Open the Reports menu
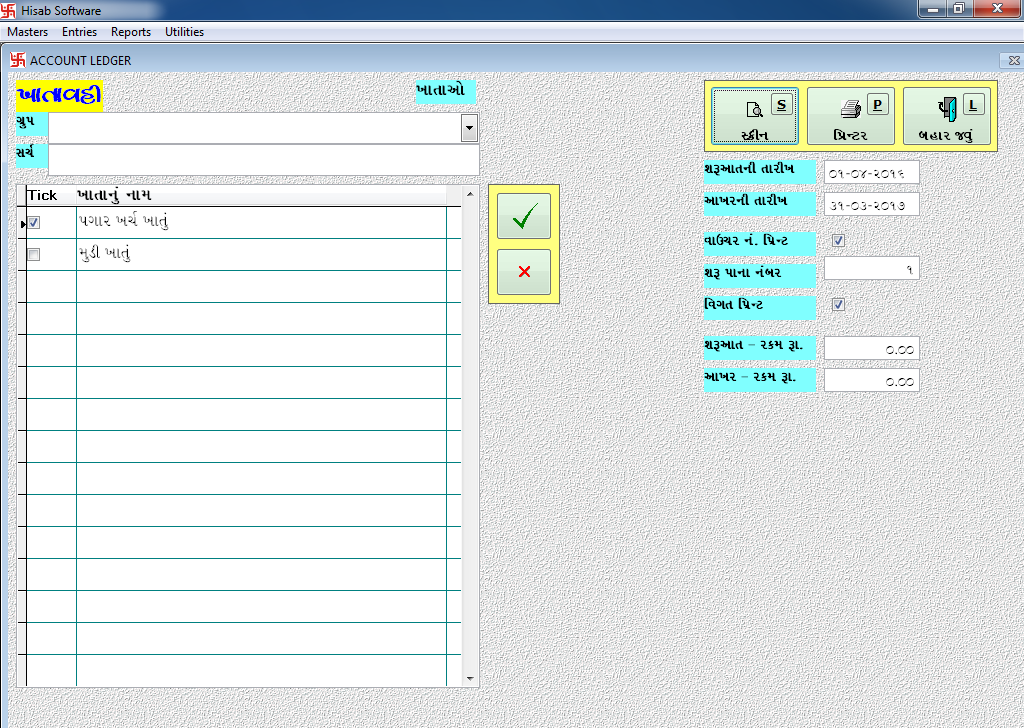Image resolution: width=1024 pixels, height=728 pixels. (x=131, y=31)
